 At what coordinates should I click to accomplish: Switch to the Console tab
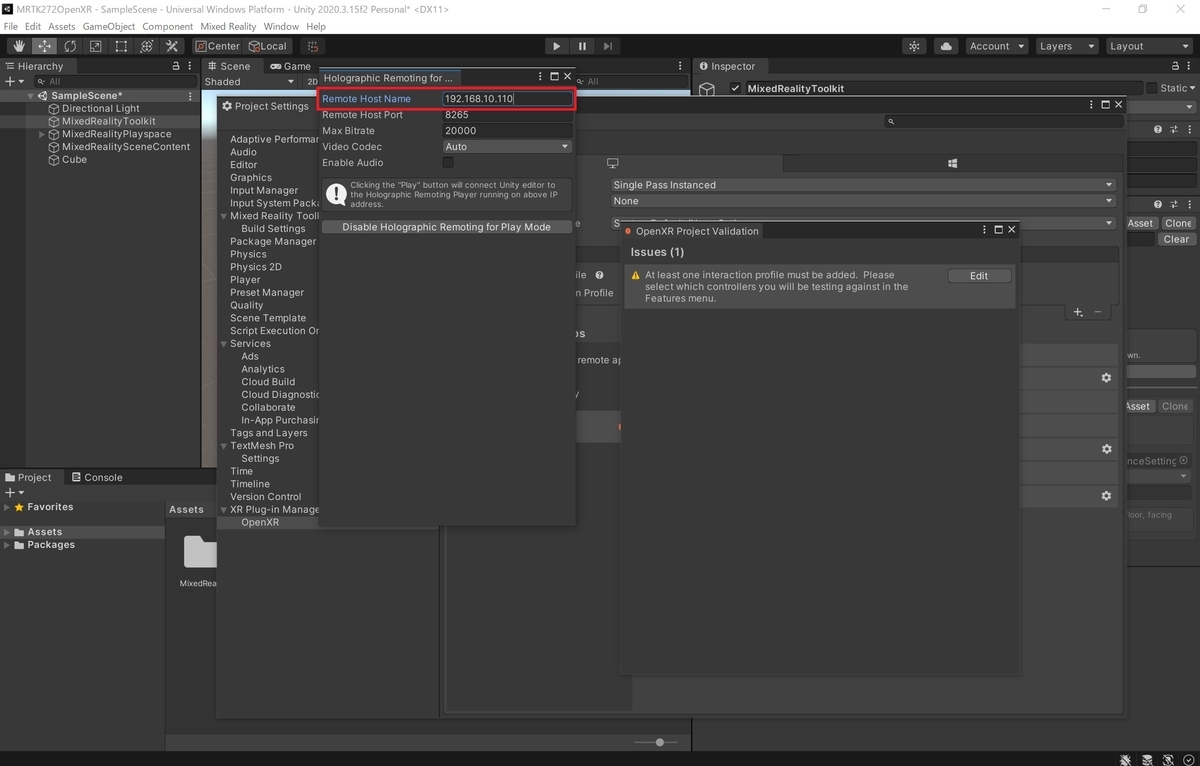97,478
